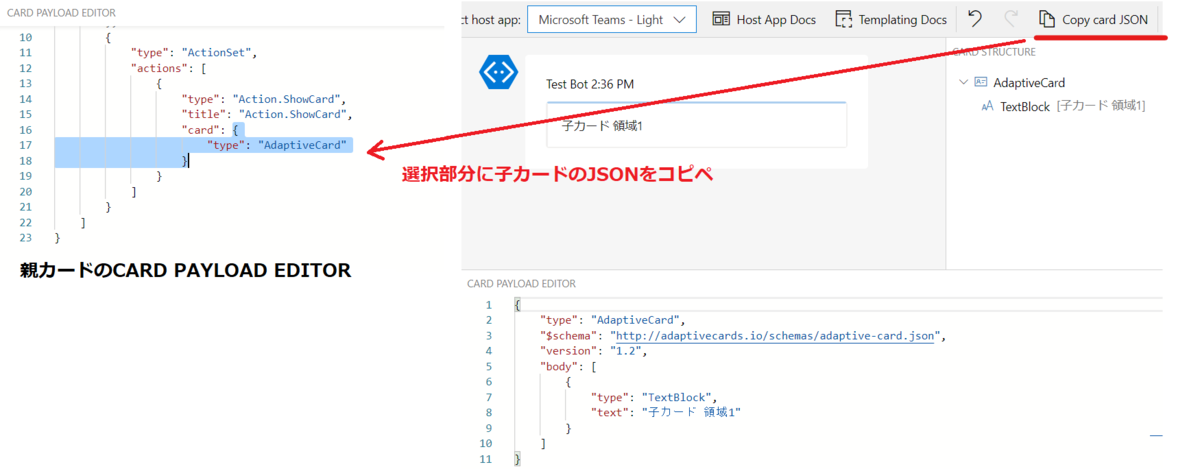Screen dimensions: 1200x469
Task: Collapse the AdaptiveCard node chevron
Action: click(x=962, y=83)
